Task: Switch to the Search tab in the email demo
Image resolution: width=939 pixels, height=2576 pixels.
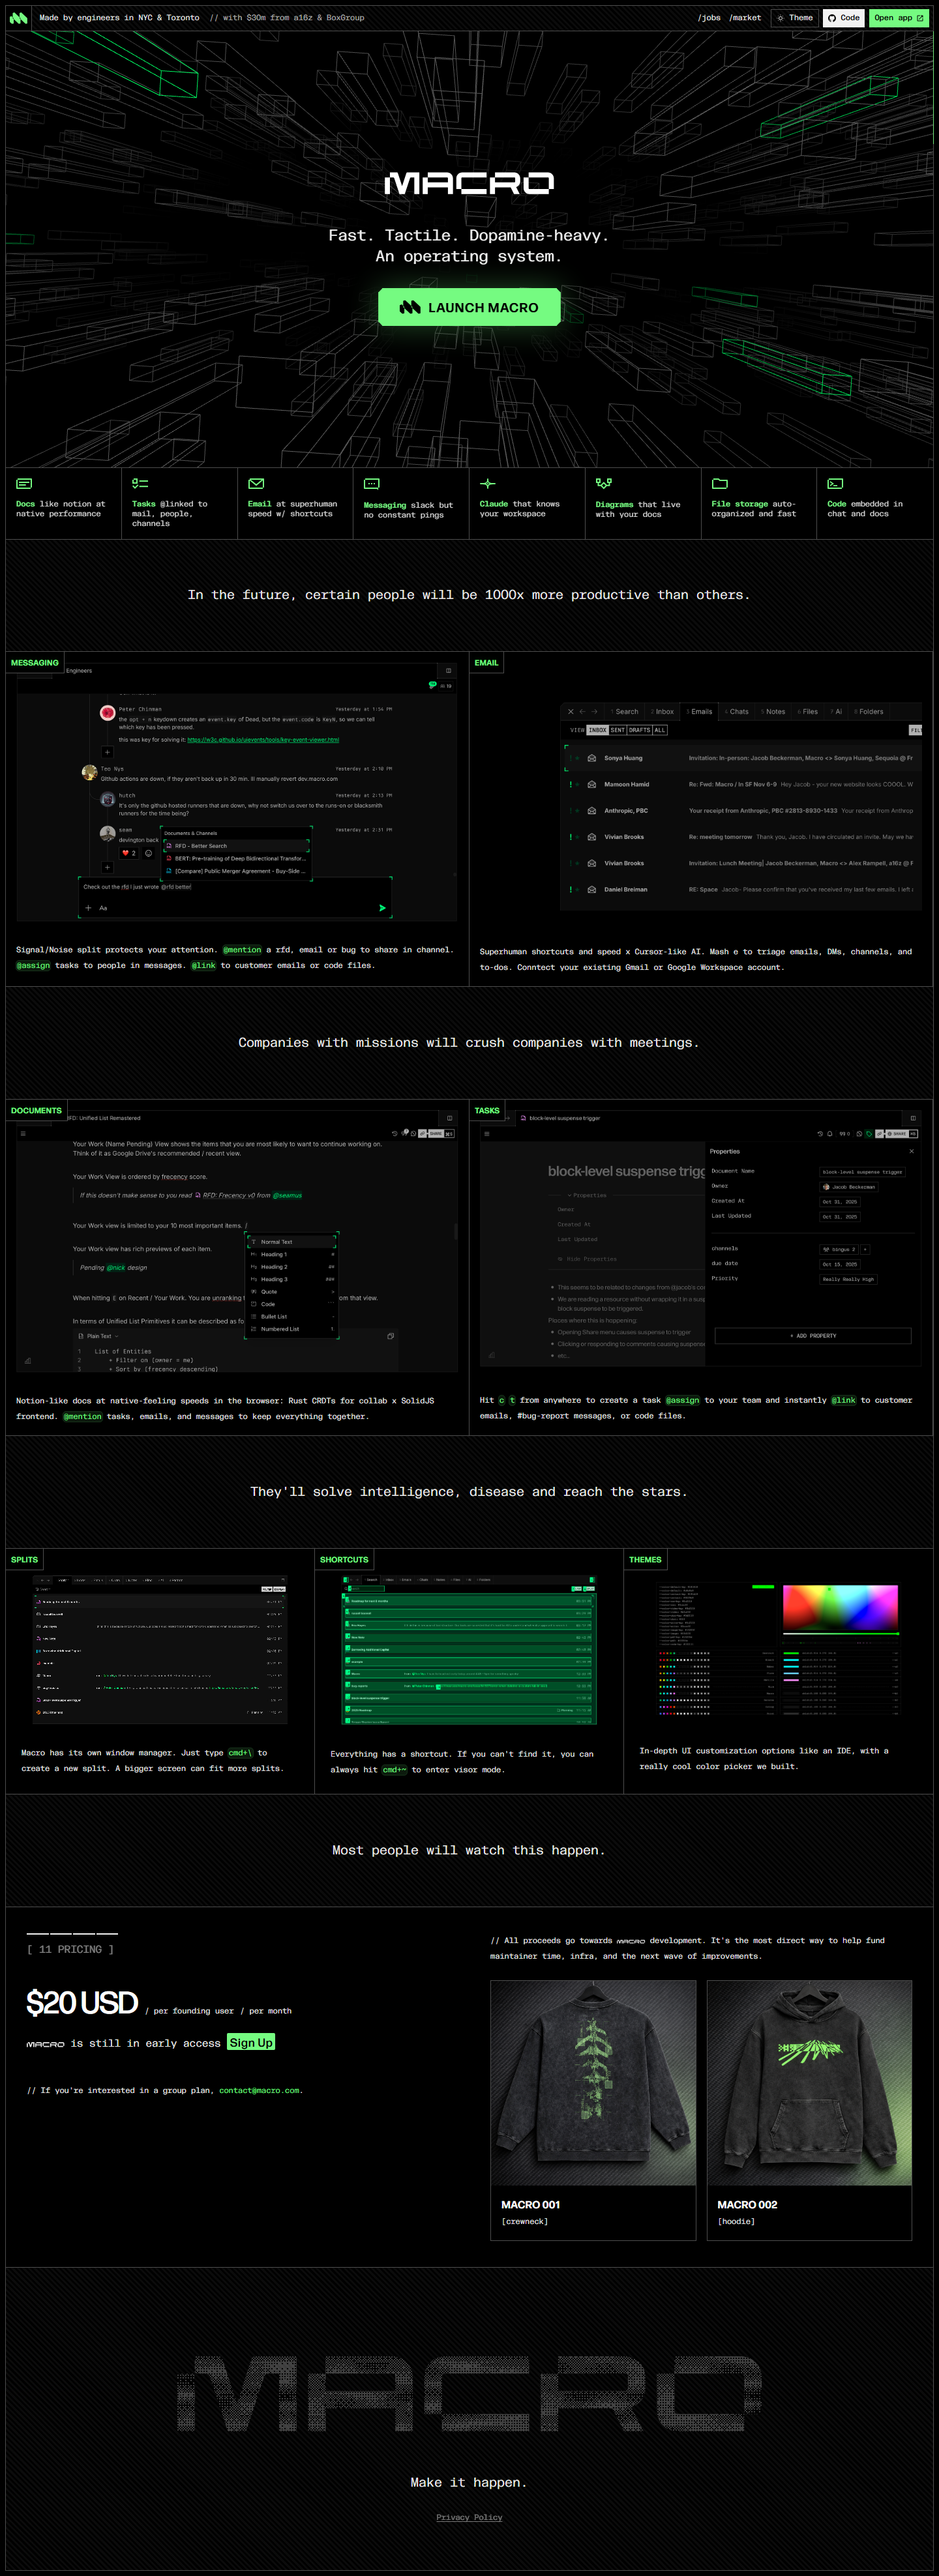Action: 625,712
